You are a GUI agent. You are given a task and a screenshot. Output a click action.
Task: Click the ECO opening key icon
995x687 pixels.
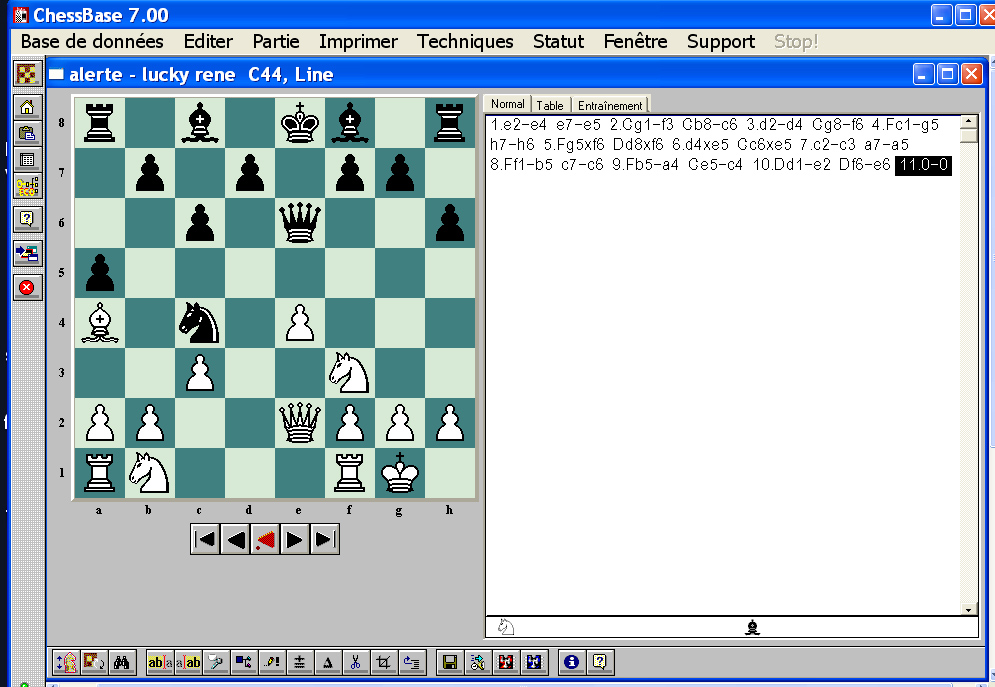tap(27, 186)
